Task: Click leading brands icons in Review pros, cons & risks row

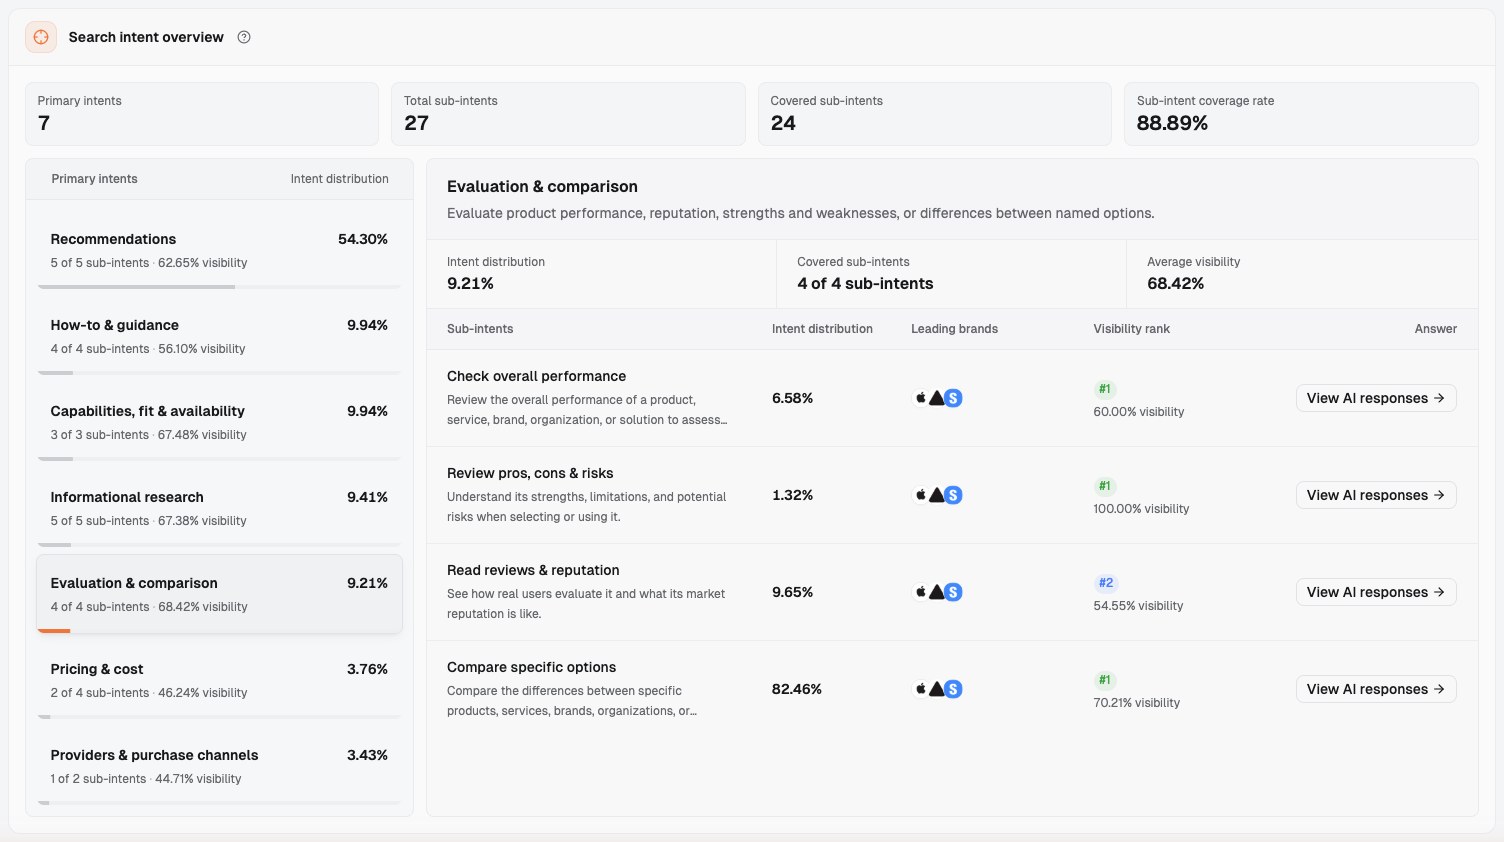Action: [937, 495]
